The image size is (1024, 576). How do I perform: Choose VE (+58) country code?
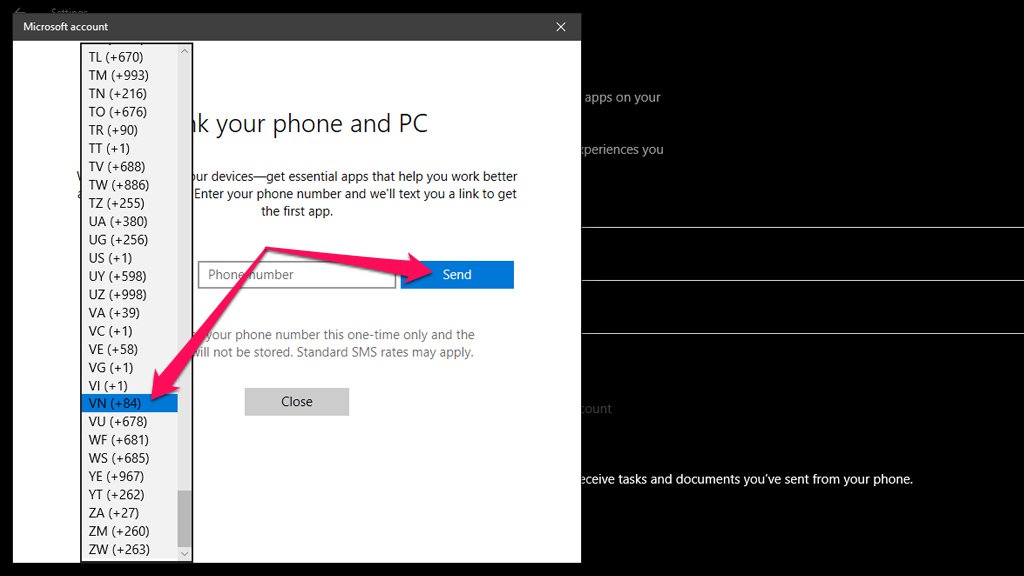[129, 350]
